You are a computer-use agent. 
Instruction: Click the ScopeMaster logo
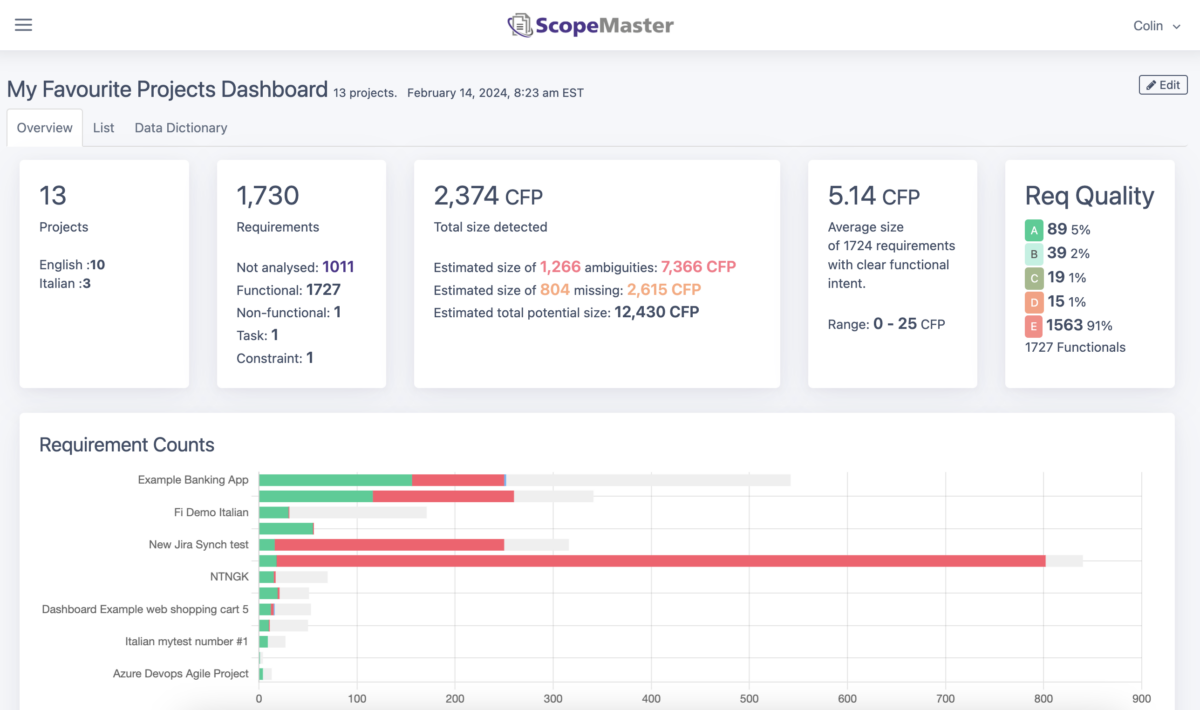590,25
